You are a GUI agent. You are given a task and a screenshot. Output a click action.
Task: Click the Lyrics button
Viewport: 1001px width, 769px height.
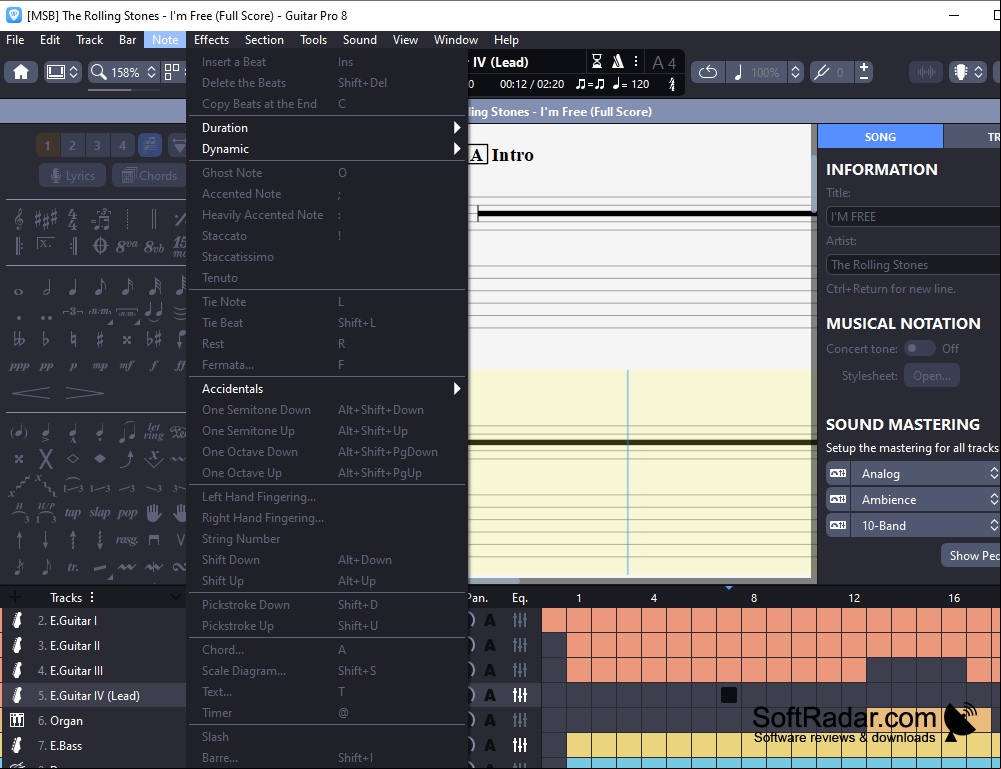73,175
